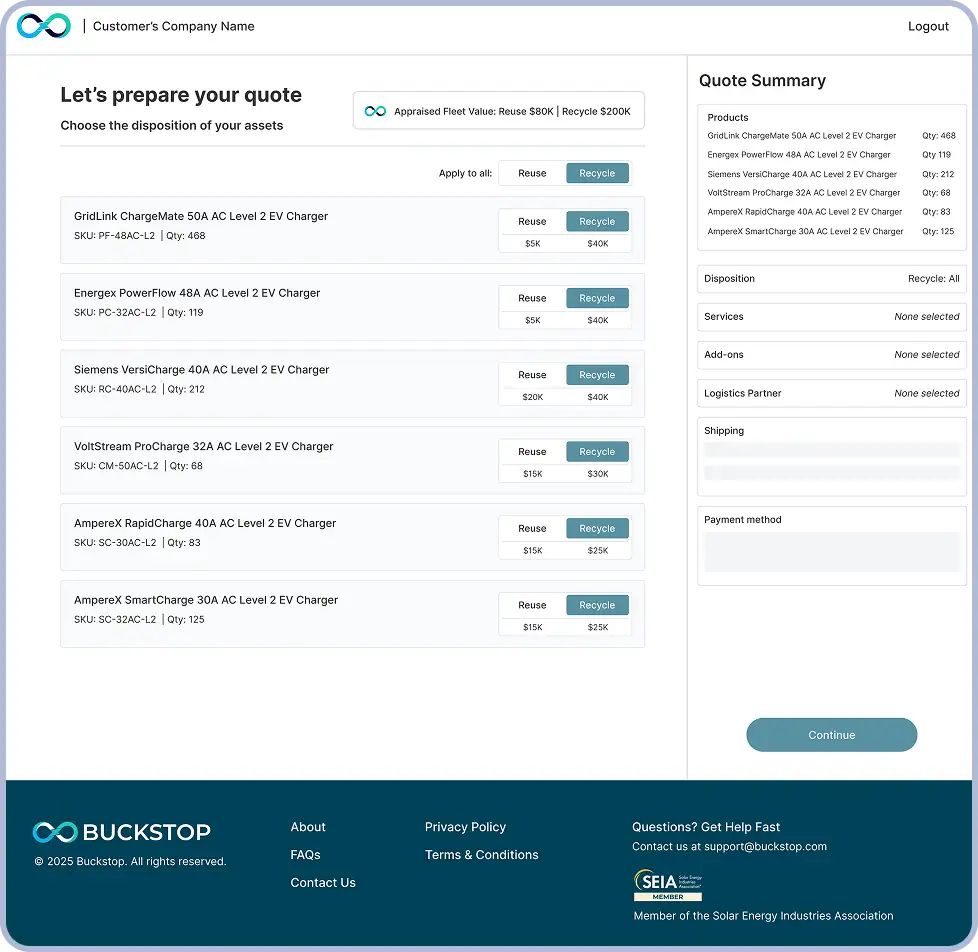Click Siemens VersiCharge entry in Quote Summary

801,174
